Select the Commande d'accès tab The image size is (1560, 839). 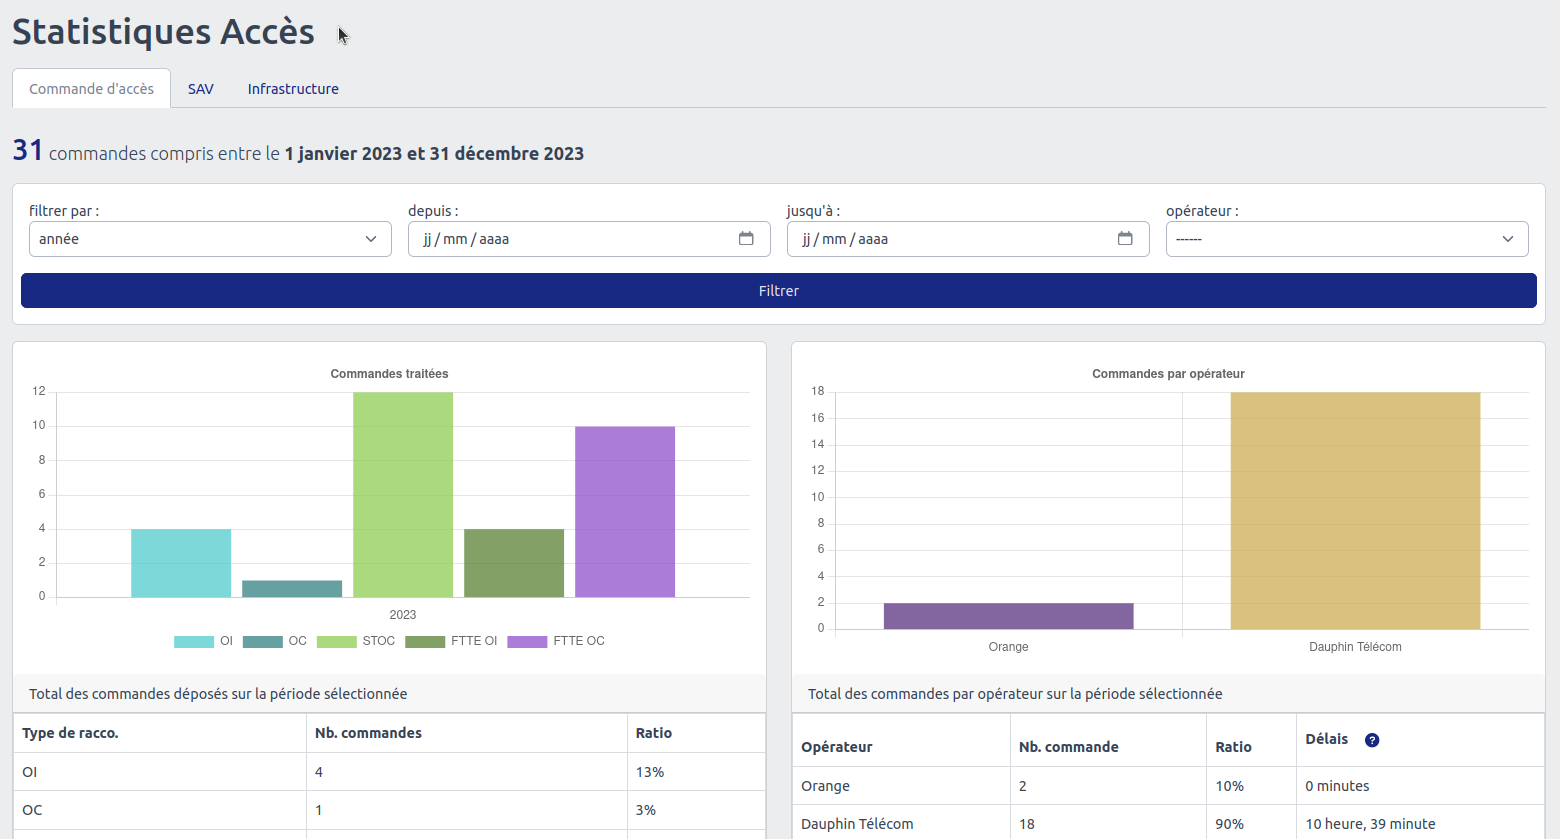pyautogui.click(x=91, y=88)
